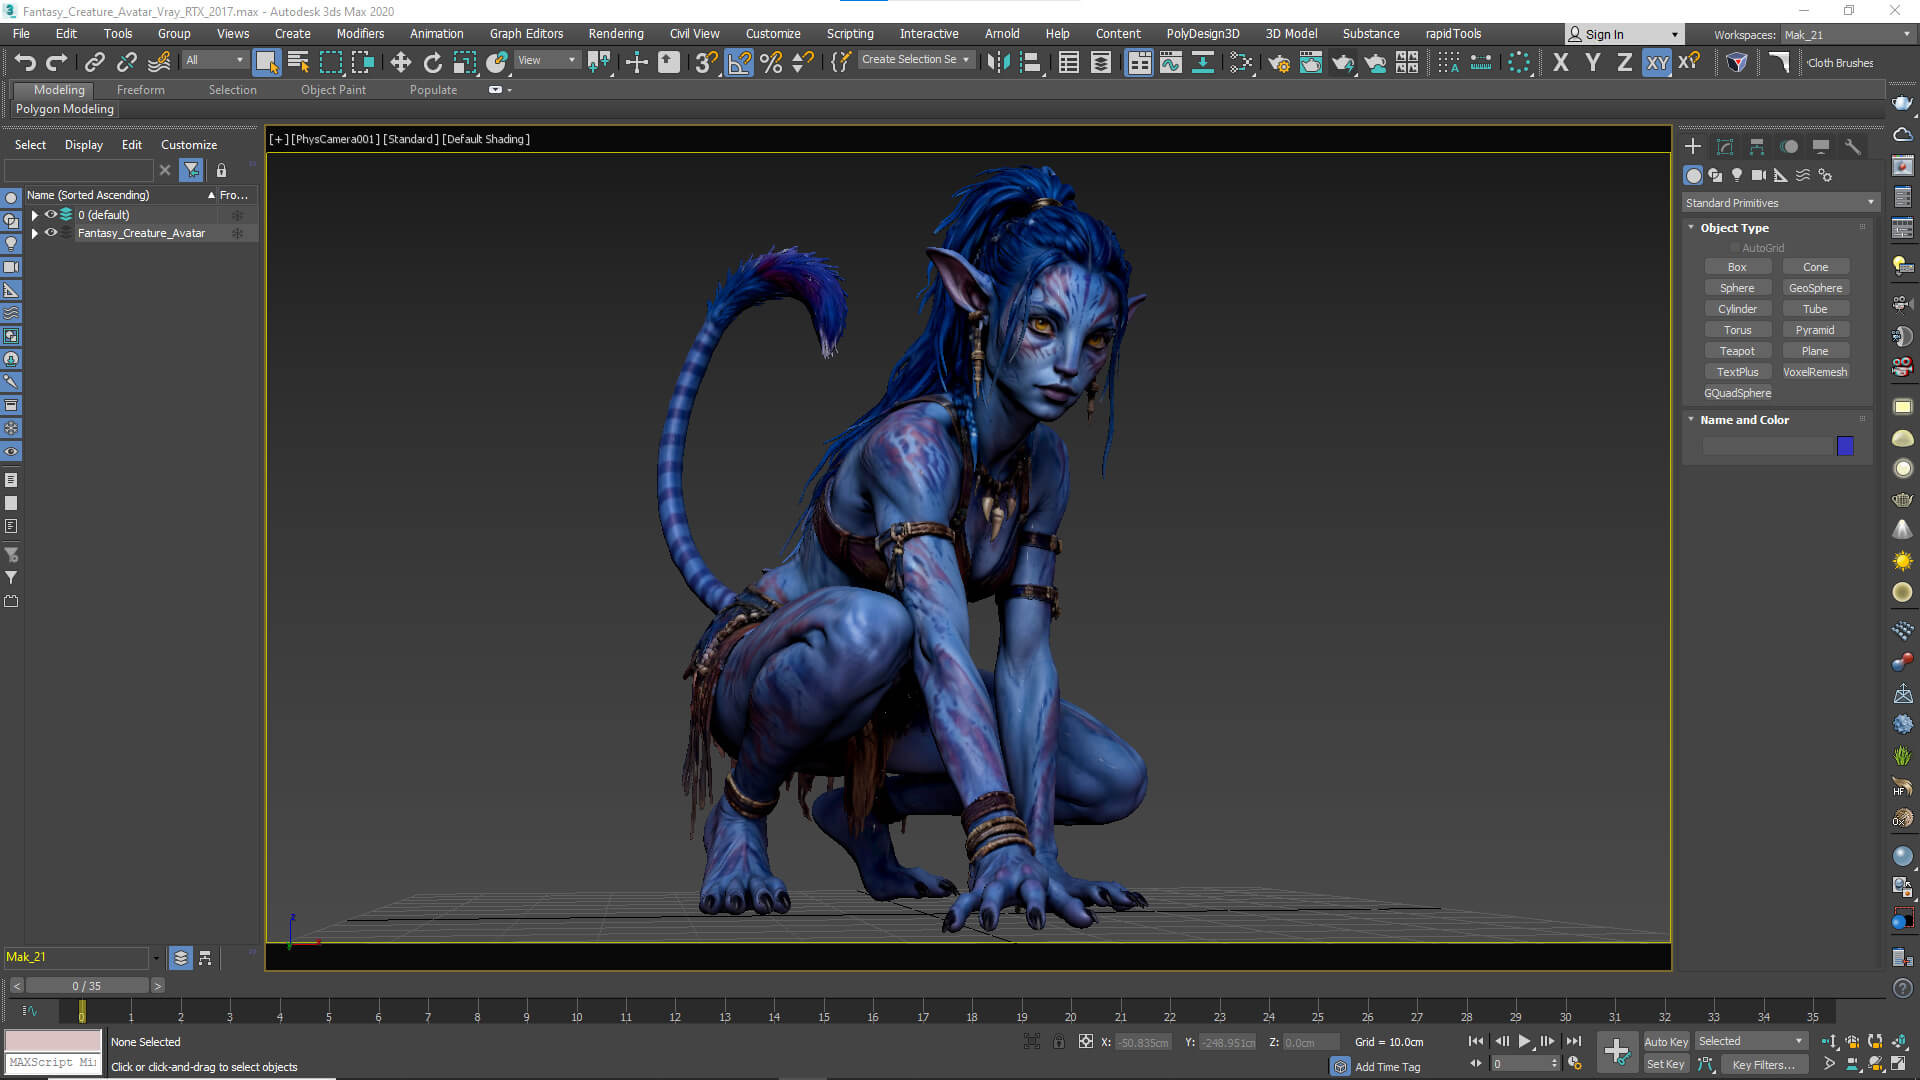Toggle XY plane axis constraint
The width and height of the screenshot is (1920, 1080).
pos(1657,62)
